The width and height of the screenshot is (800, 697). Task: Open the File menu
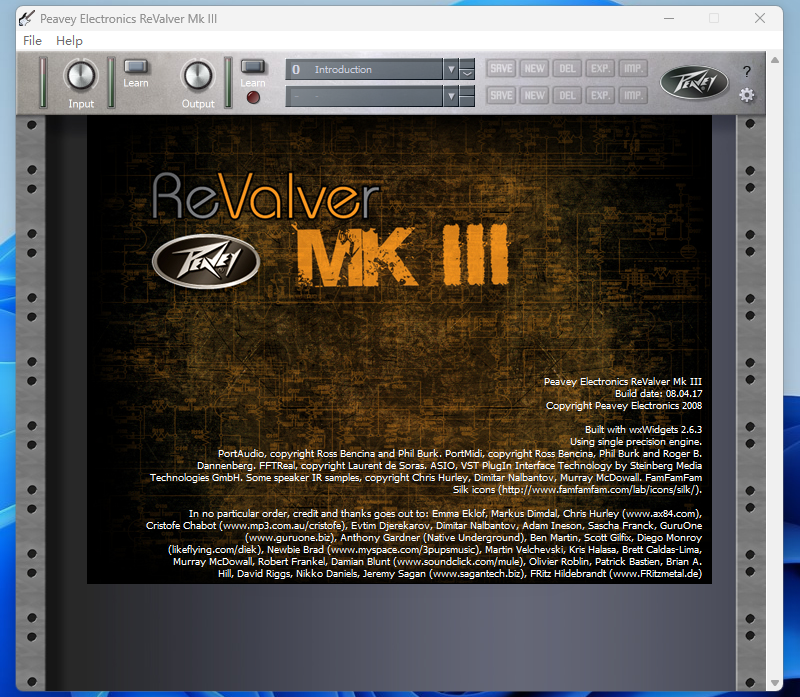32,41
